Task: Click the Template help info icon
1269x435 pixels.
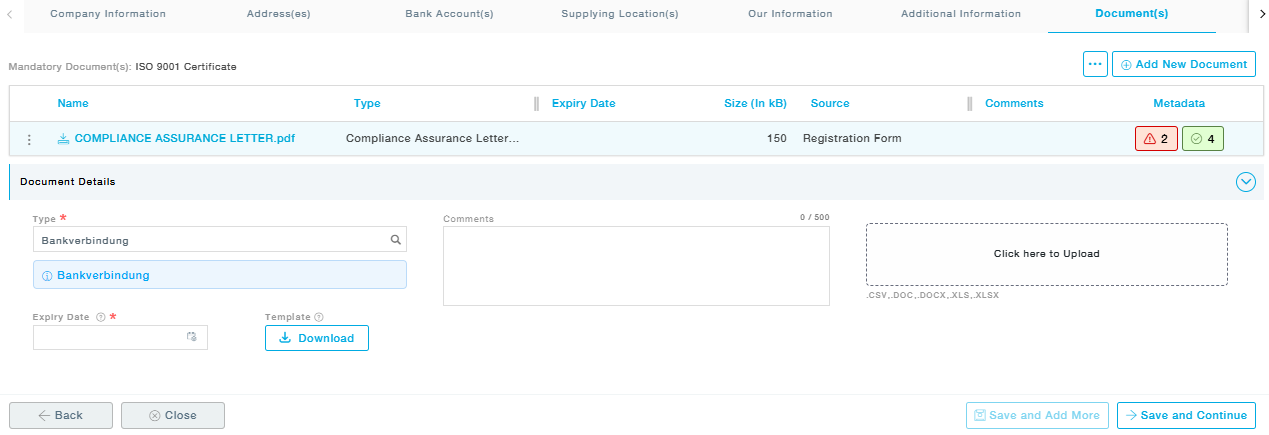Action: click(x=319, y=317)
